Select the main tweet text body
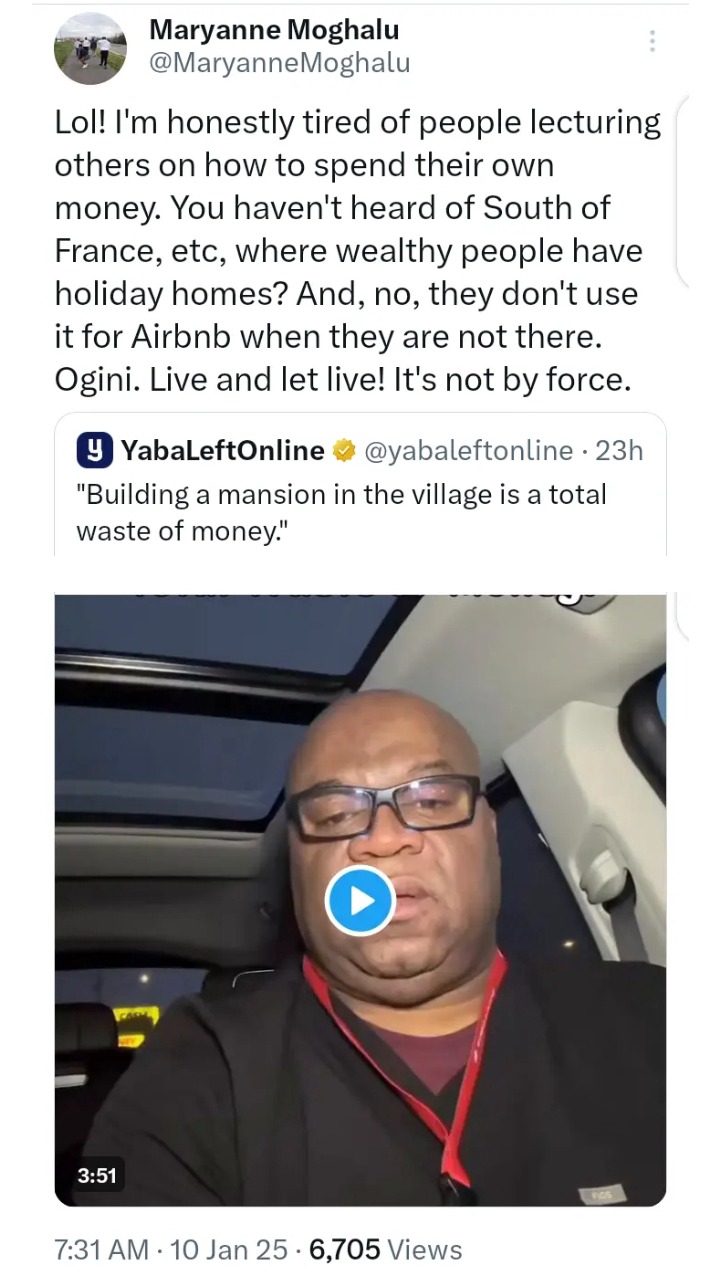720x1272 pixels. [x=358, y=252]
